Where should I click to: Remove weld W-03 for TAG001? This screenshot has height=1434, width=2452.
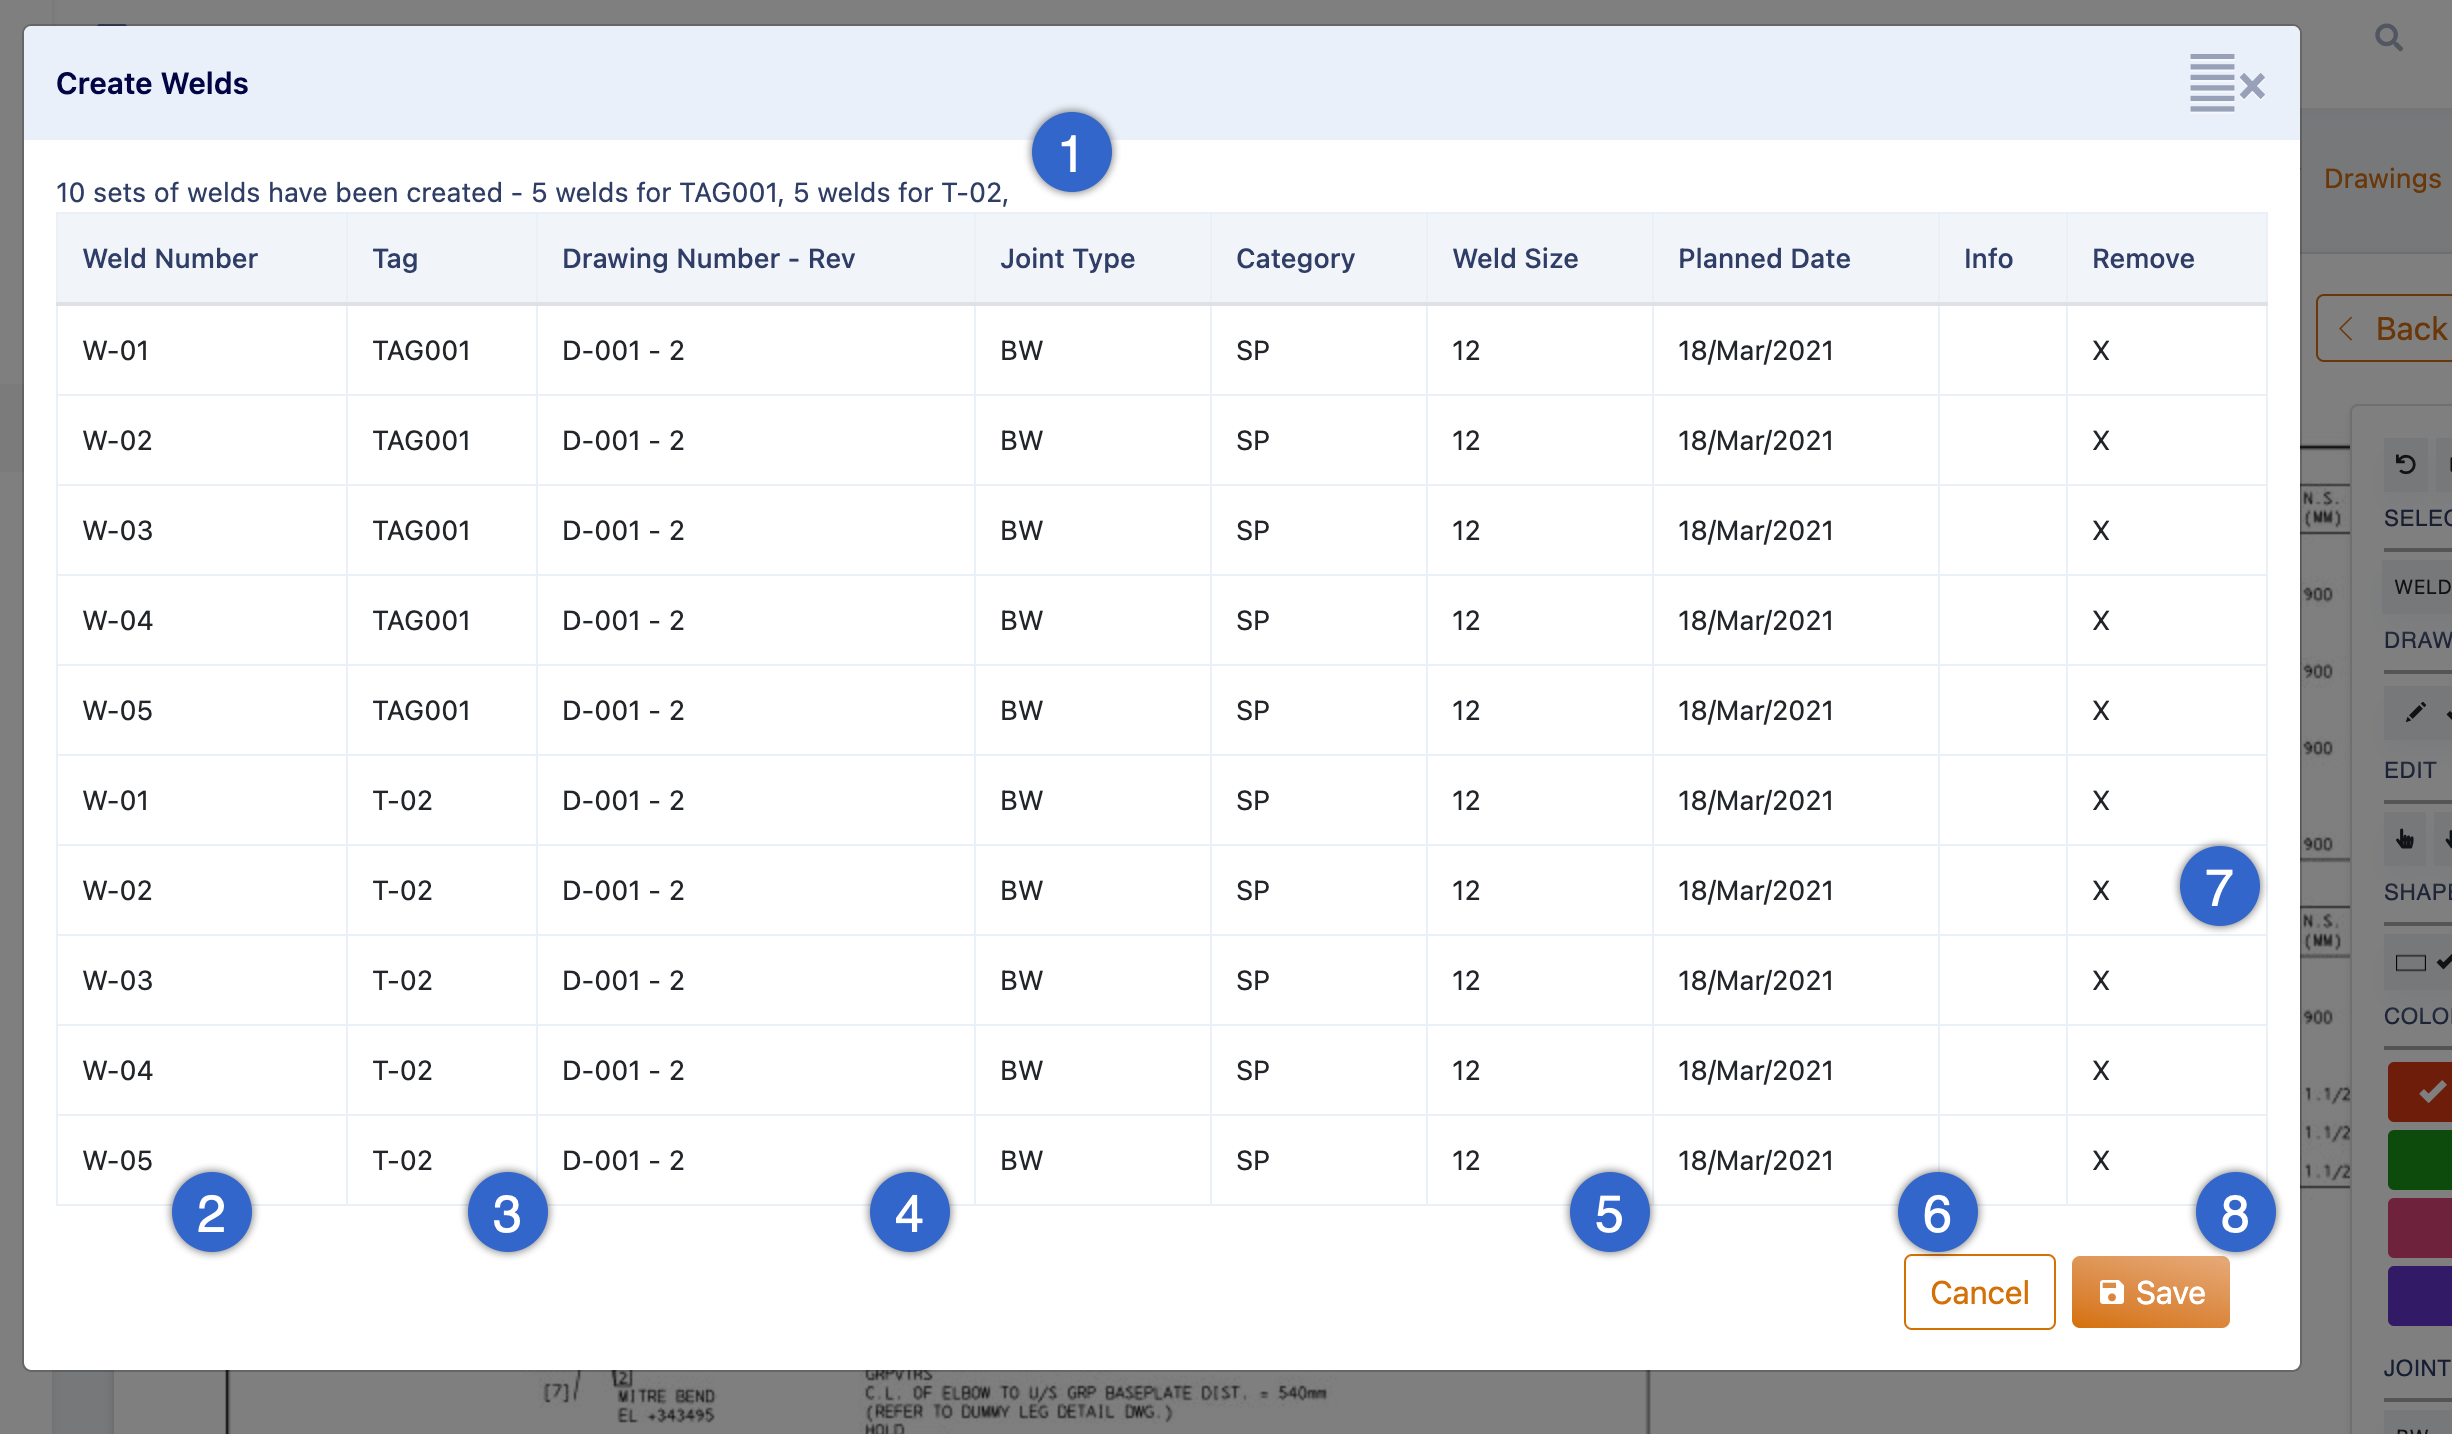(x=2101, y=531)
